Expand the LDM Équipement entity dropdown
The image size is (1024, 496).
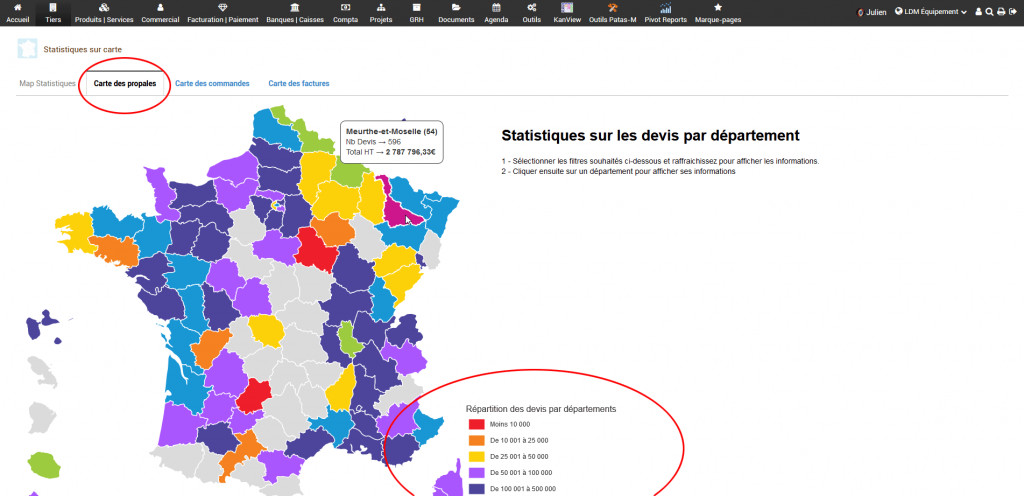pyautogui.click(x=931, y=12)
